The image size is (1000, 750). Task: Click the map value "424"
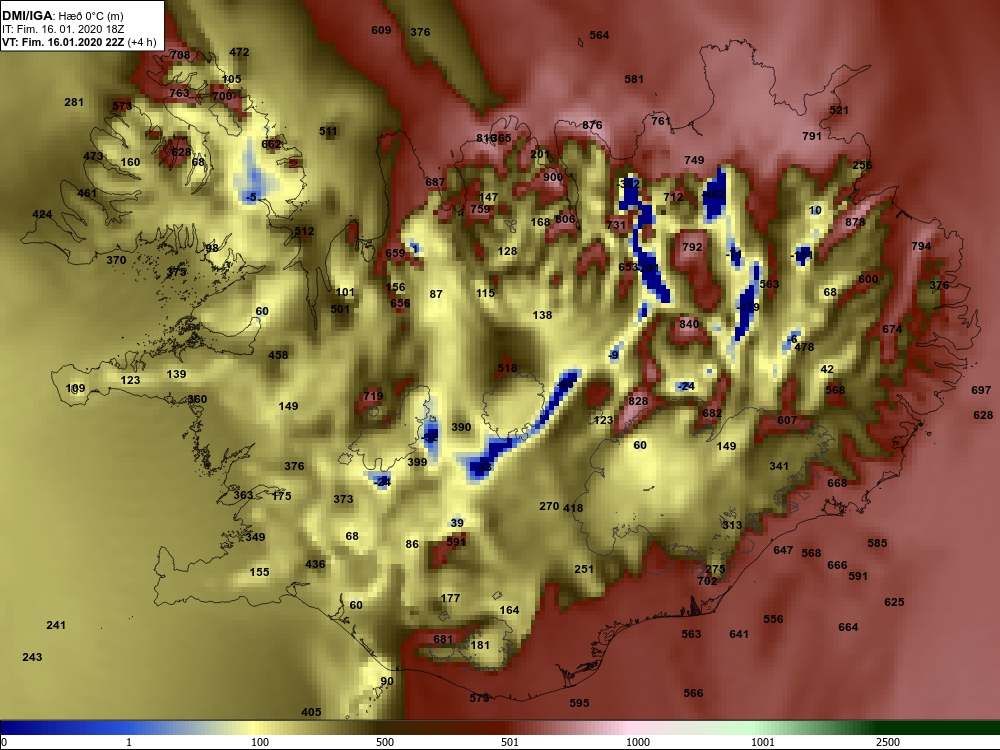click(x=42, y=214)
